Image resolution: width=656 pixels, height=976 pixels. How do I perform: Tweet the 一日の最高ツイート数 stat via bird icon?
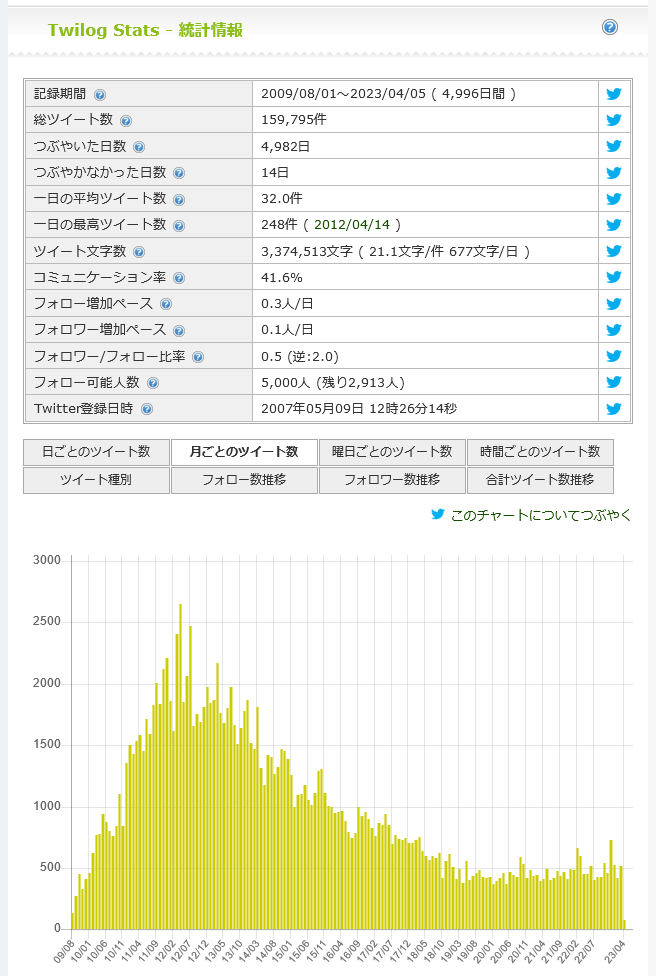pos(614,225)
